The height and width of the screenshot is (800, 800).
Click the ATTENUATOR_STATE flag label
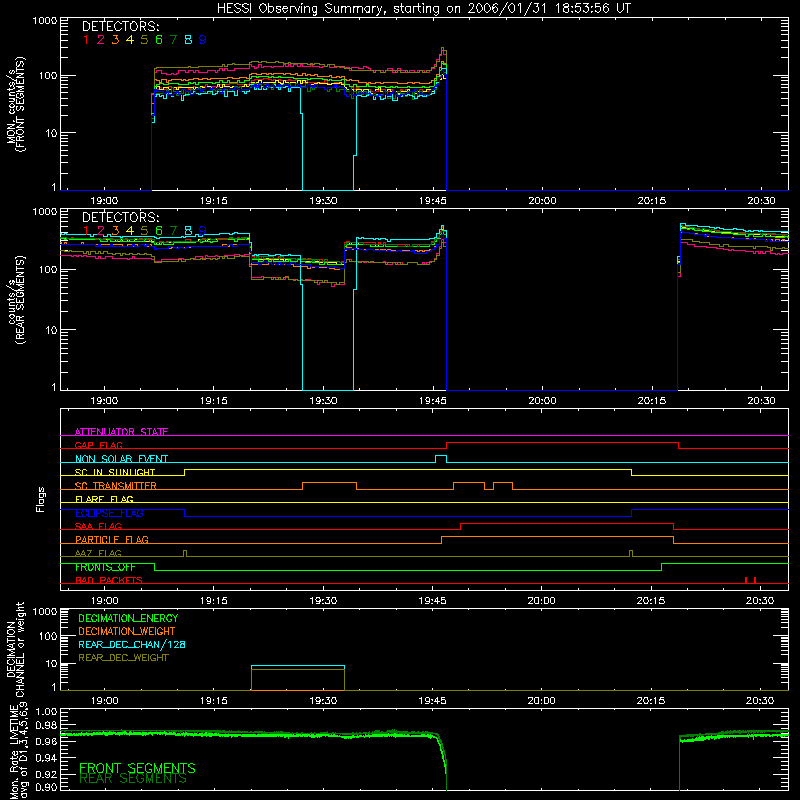tap(121, 432)
